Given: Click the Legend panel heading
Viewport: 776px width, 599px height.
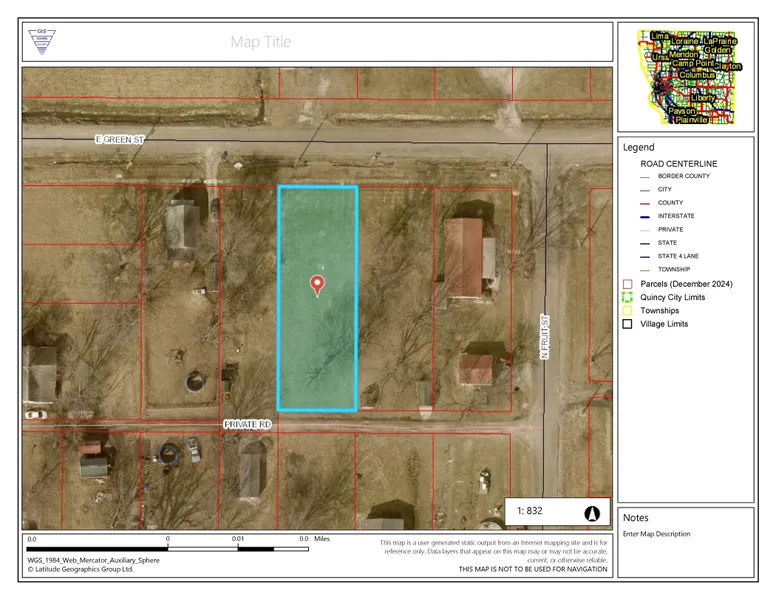Looking at the screenshot, I should coord(639,147).
